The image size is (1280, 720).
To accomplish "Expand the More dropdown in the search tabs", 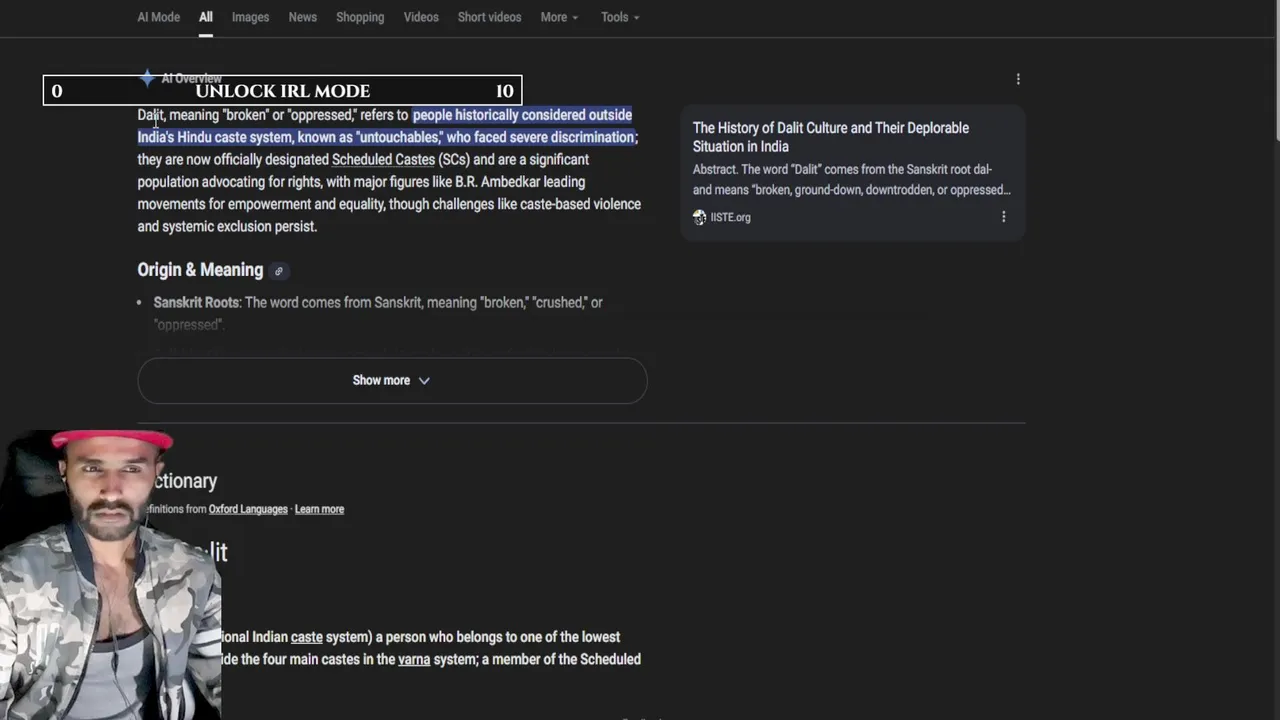I will point(559,17).
